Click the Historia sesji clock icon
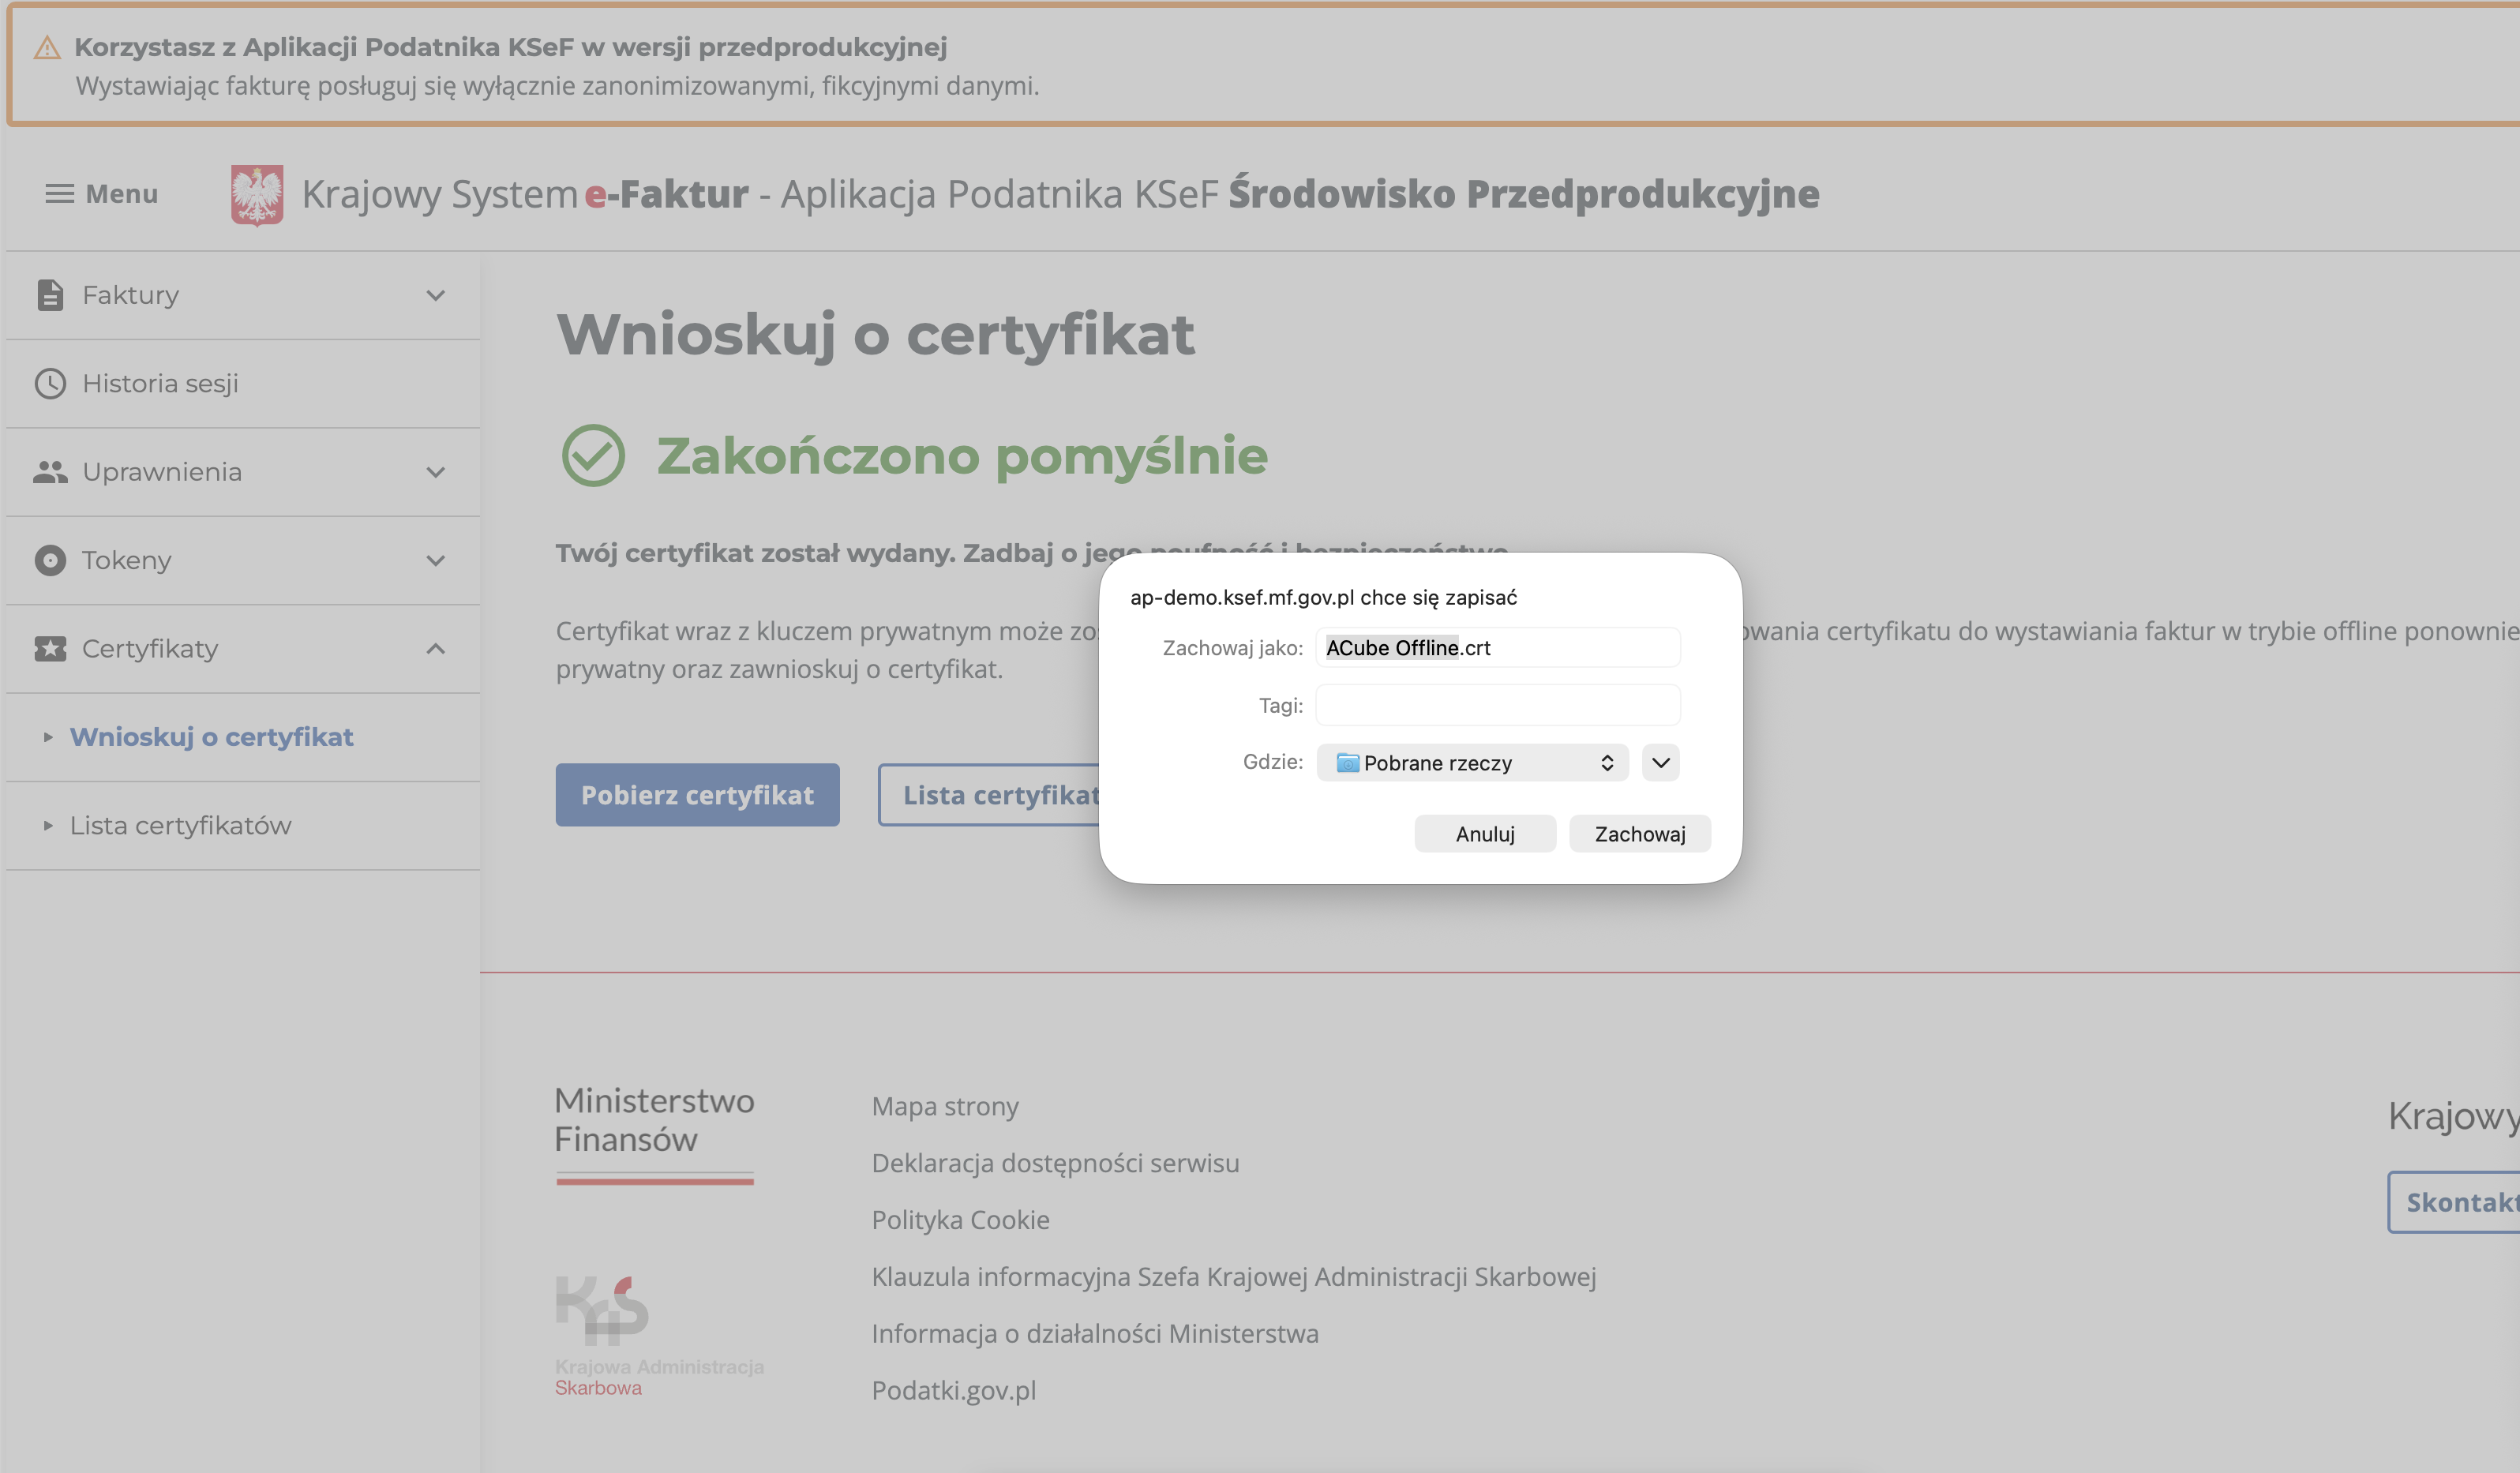The height and width of the screenshot is (1473, 2520). [50, 384]
